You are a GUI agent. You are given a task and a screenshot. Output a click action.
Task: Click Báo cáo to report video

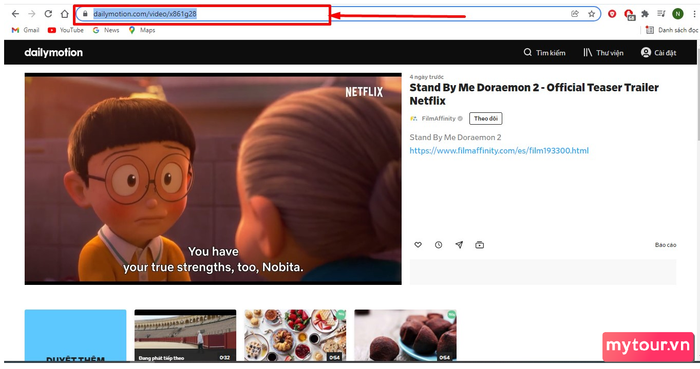coord(665,245)
